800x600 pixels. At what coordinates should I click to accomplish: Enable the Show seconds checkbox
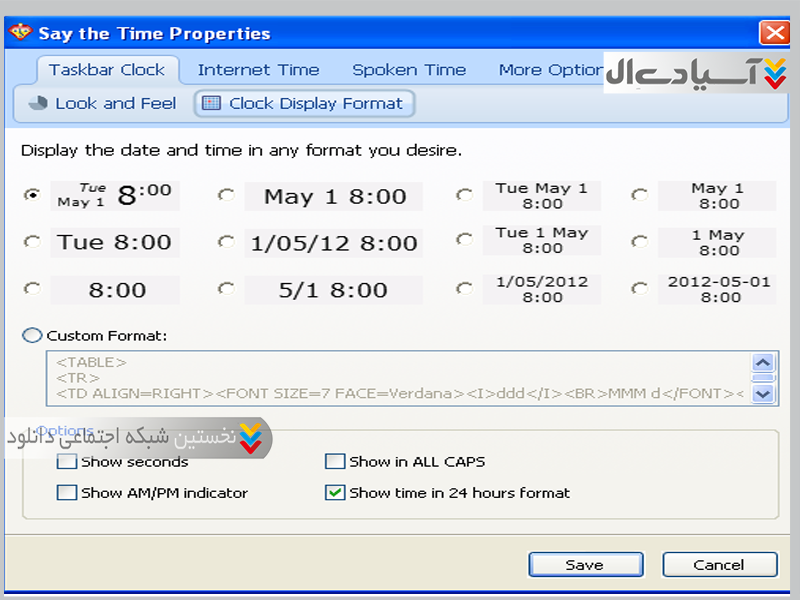click(67, 462)
